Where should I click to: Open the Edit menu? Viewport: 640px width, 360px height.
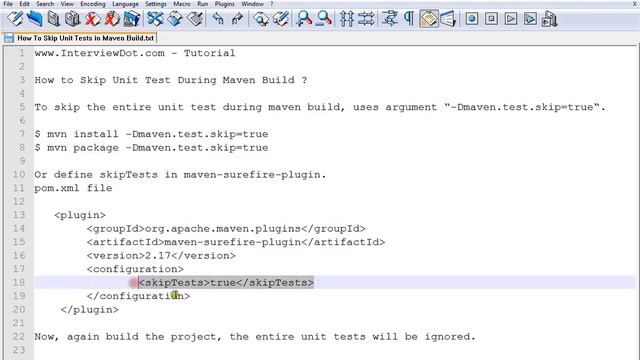click(x=24, y=4)
